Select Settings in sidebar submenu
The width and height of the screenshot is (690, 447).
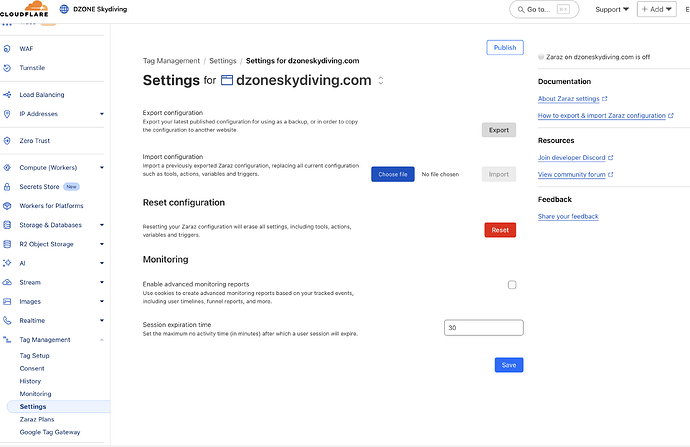point(59,407)
